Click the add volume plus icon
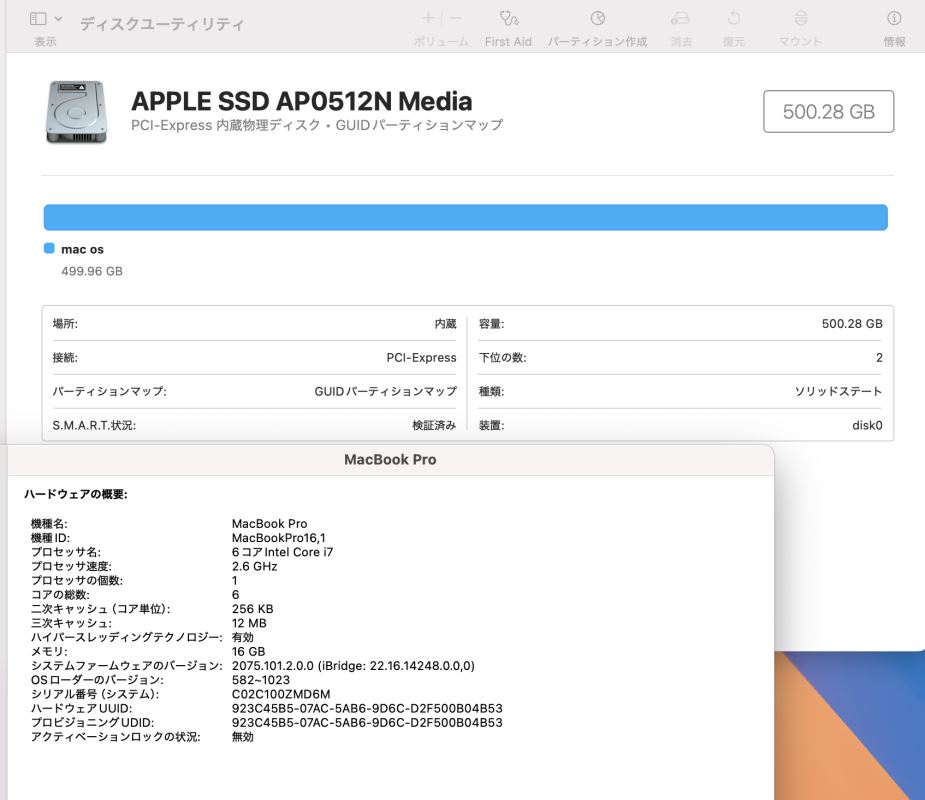Screen dimensions: 925x800 click(x=428, y=18)
